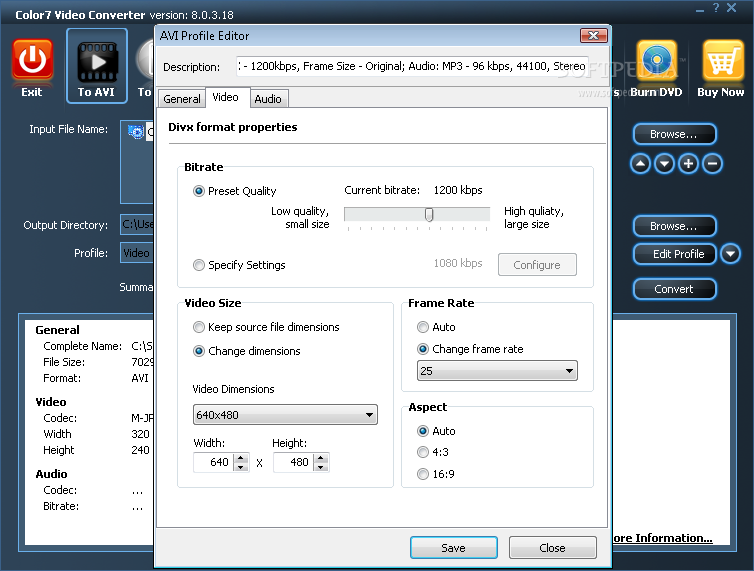
Task: Click the Edit Profile button
Action: click(x=674, y=254)
